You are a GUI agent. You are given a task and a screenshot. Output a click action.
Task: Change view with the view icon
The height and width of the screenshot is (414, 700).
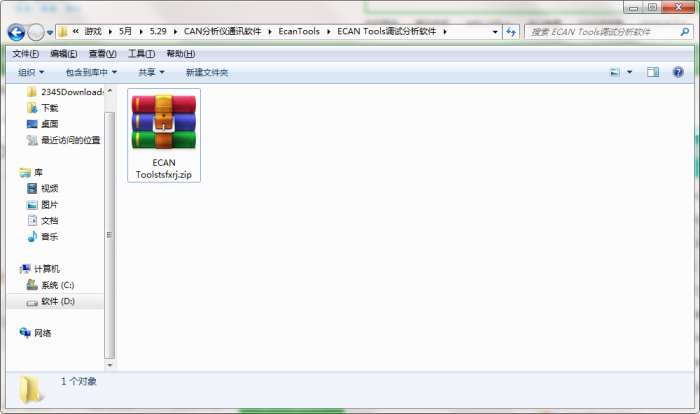pyautogui.click(x=615, y=72)
